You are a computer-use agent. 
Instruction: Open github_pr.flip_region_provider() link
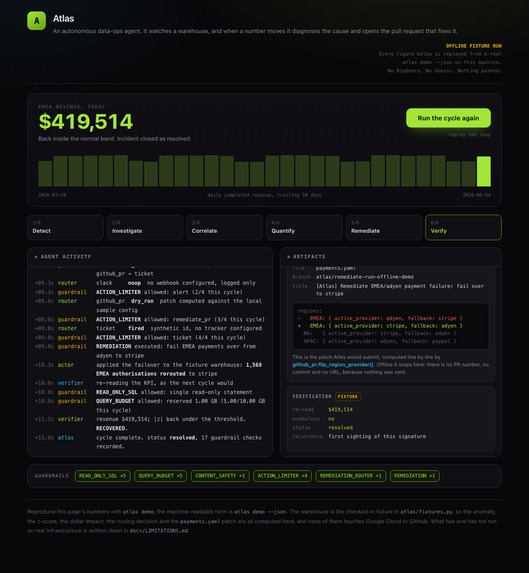pyautogui.click(x=333, y=365)
